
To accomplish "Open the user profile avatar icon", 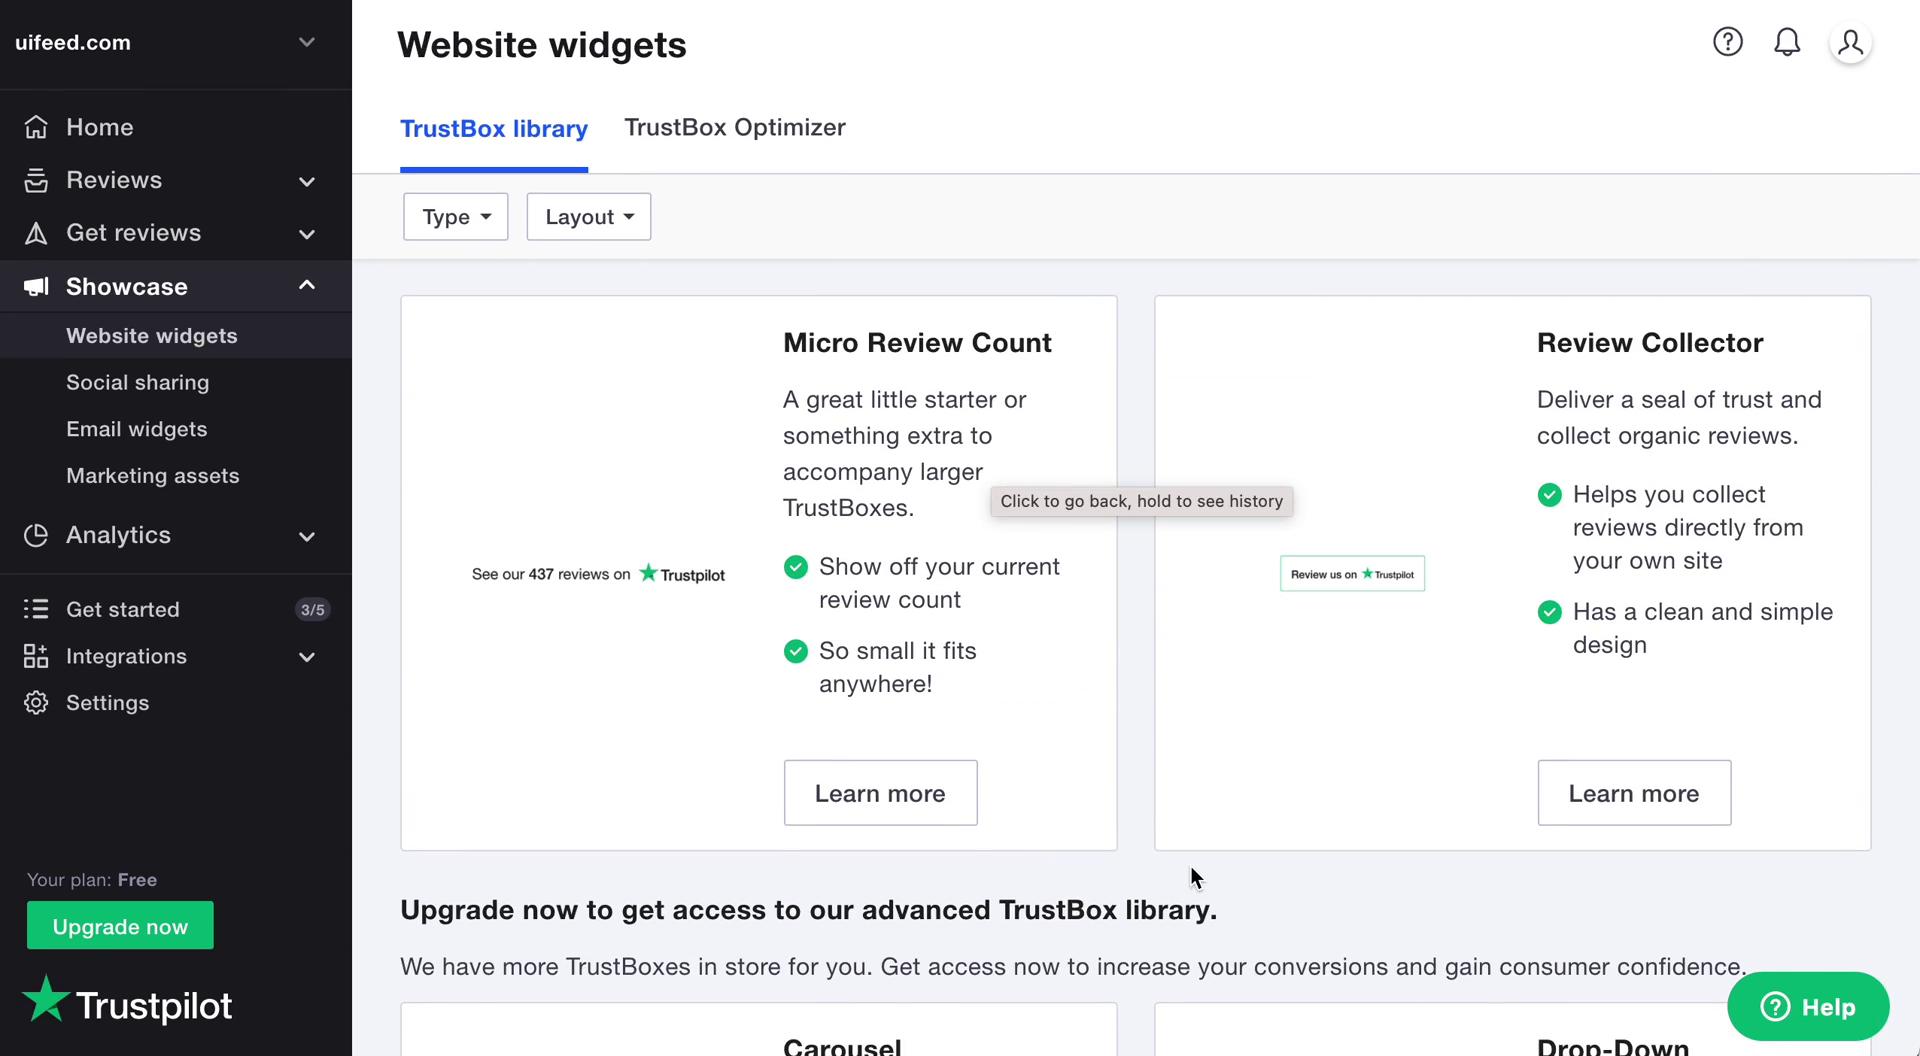I will (1850, 43).
